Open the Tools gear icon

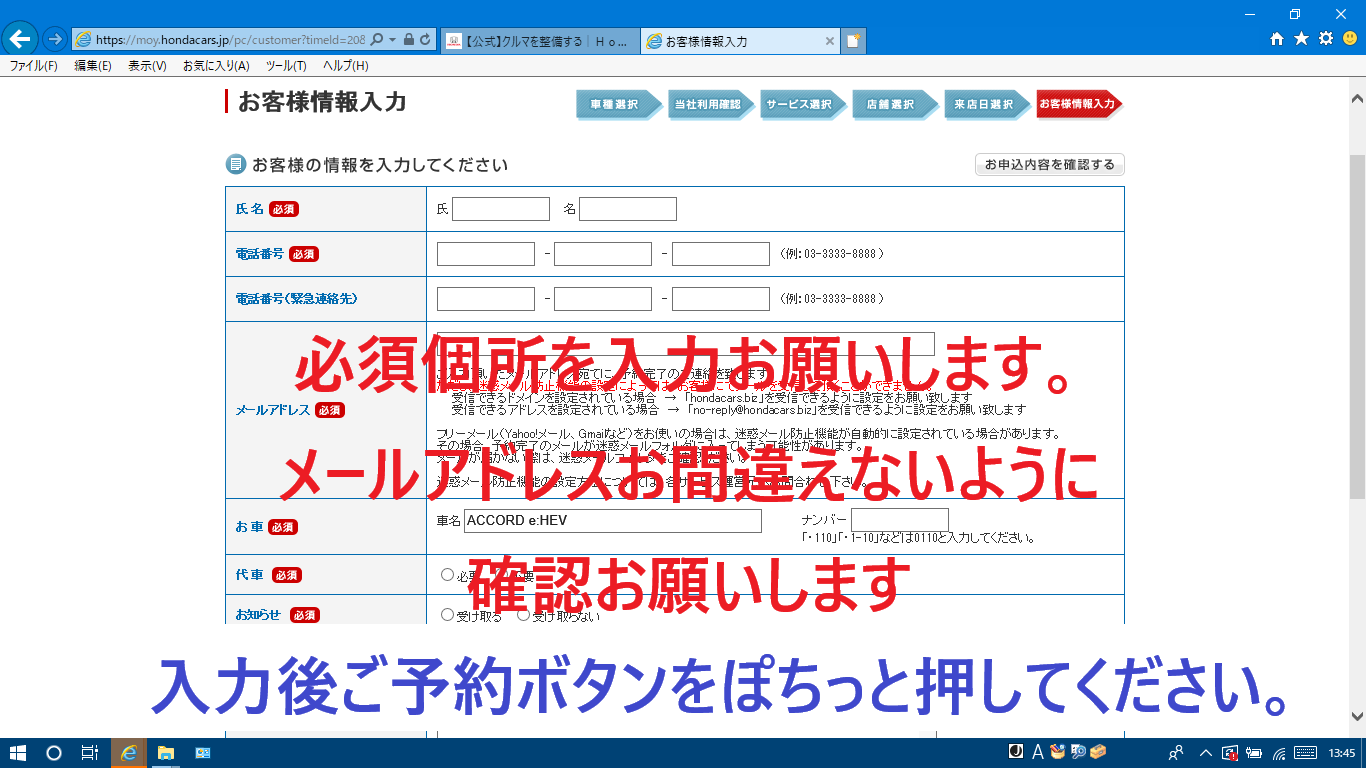tap(1325, 39)
